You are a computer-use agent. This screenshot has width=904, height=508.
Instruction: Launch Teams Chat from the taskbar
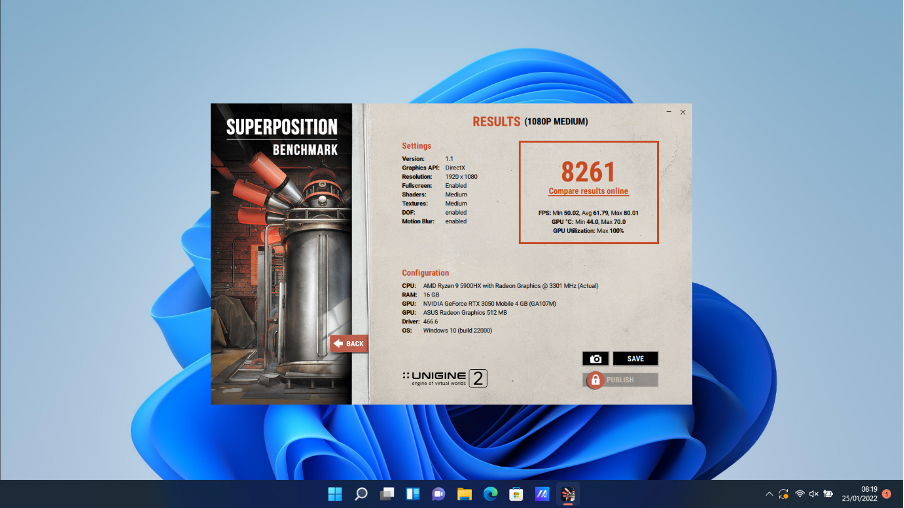439,494
